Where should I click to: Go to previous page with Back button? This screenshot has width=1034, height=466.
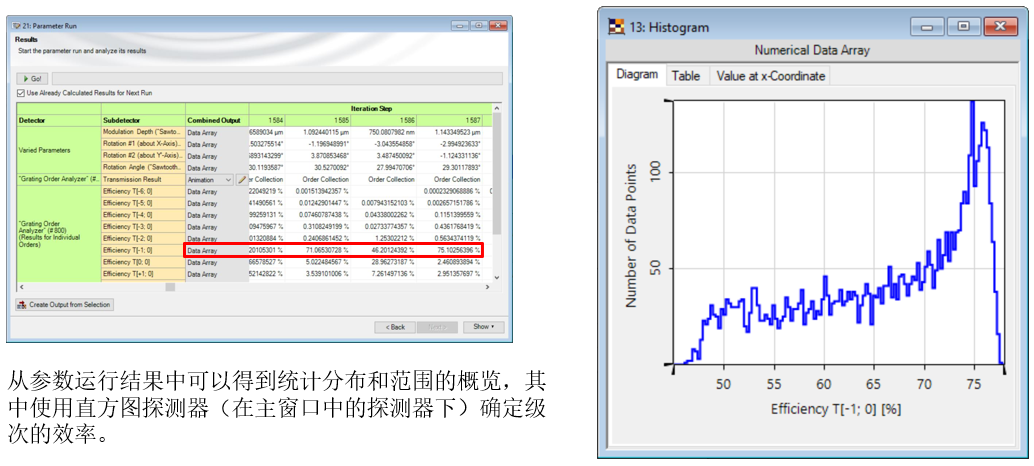click(x=394, y=326)
